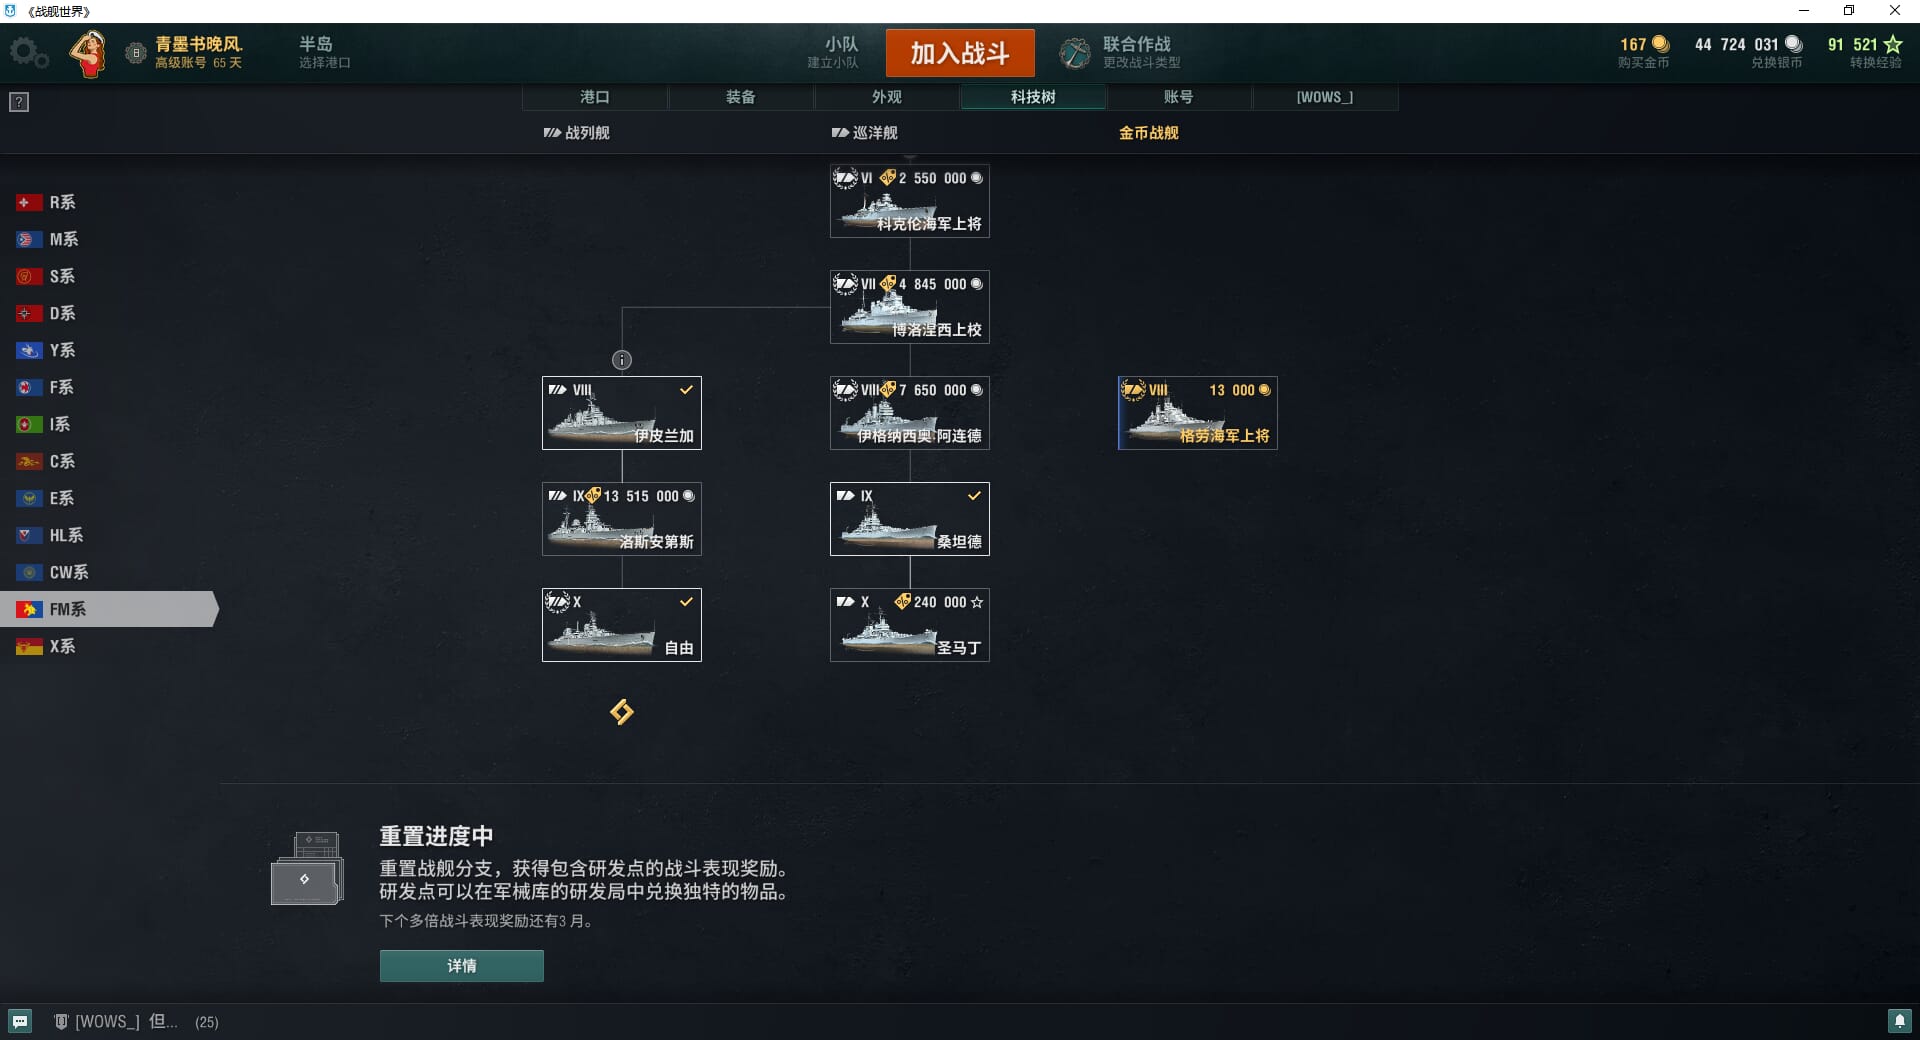Open the 科技树 tab
The width and height of the screenshot is (1920, 1040).
1033,97
